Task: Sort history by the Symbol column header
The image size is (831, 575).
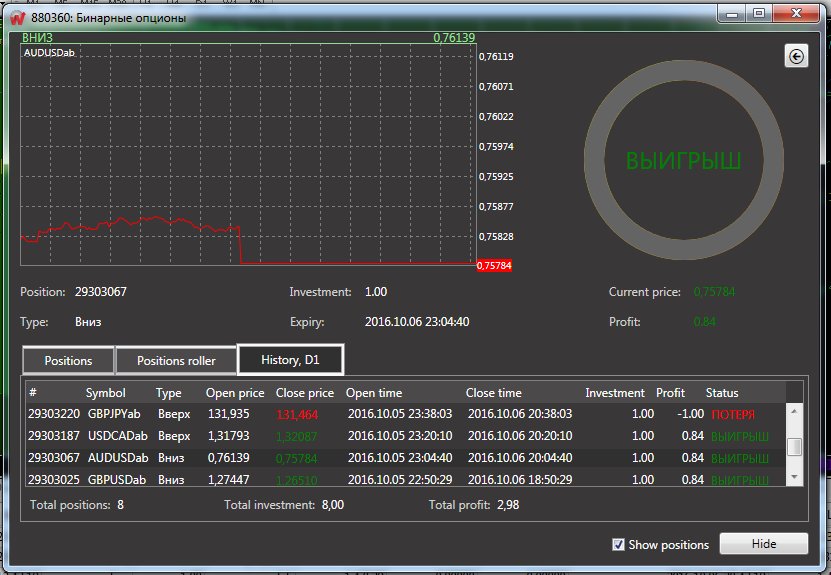Action: (106, 393)
